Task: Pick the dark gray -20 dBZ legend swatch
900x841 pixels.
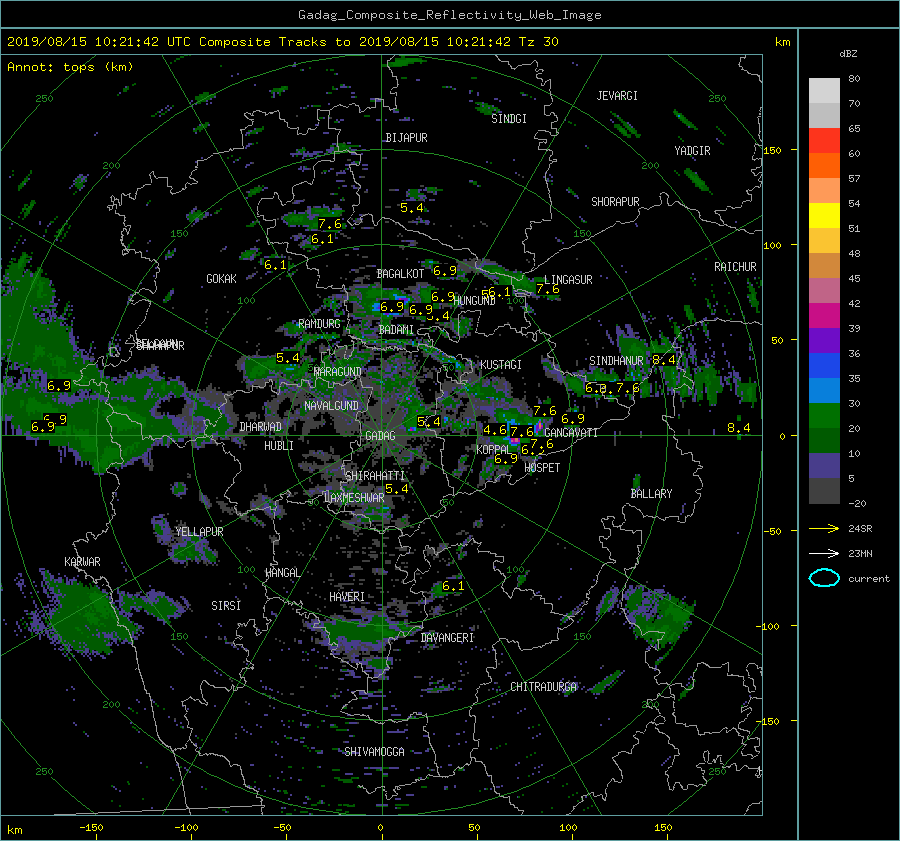Action: click(824, 491)
